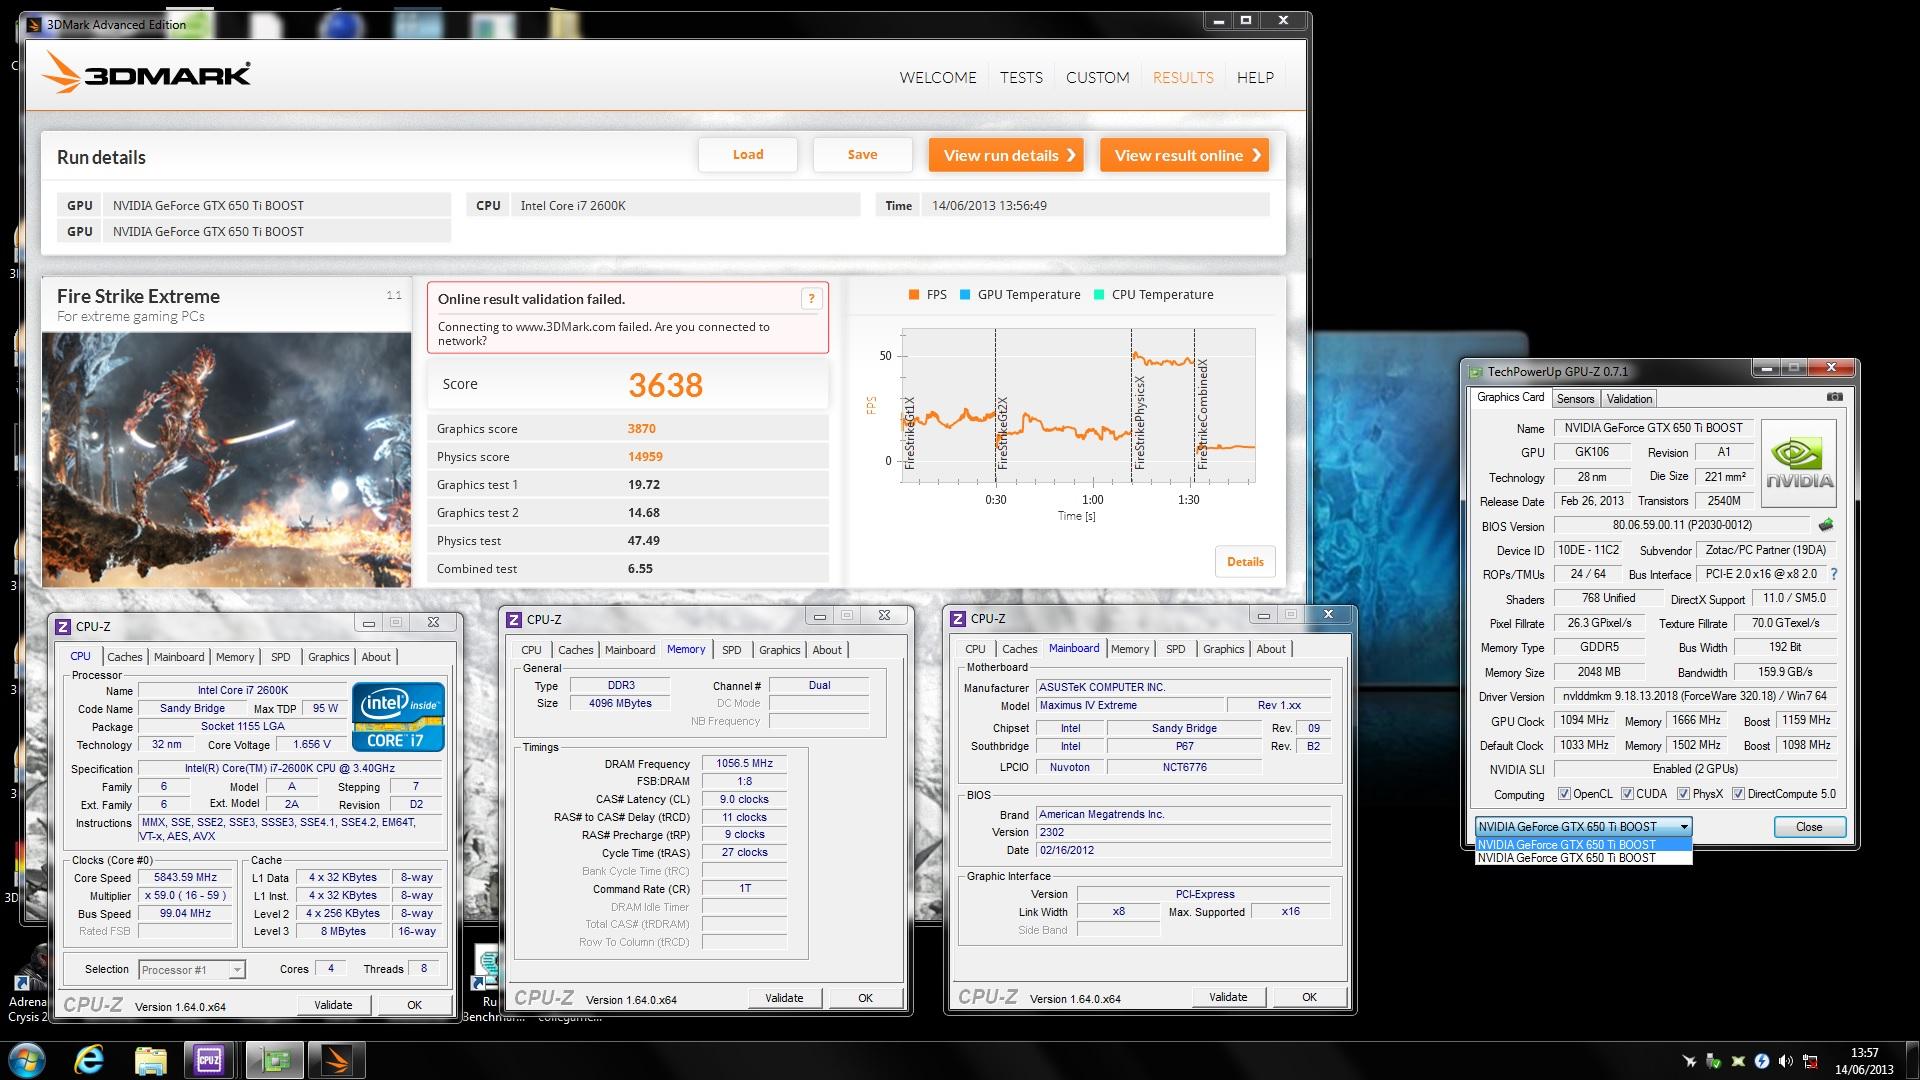1920x1080 pixels.
Task: Click the blue lightning bolt tray icon
Action: point(1762,1061)
